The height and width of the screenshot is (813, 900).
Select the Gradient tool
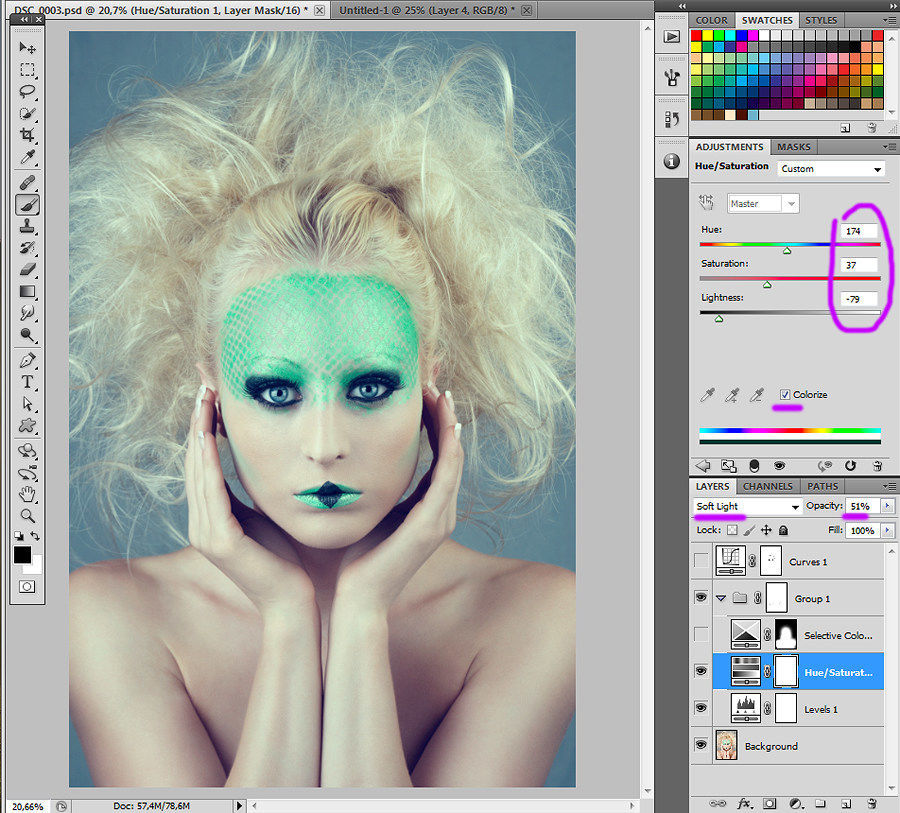coord(27,292)
